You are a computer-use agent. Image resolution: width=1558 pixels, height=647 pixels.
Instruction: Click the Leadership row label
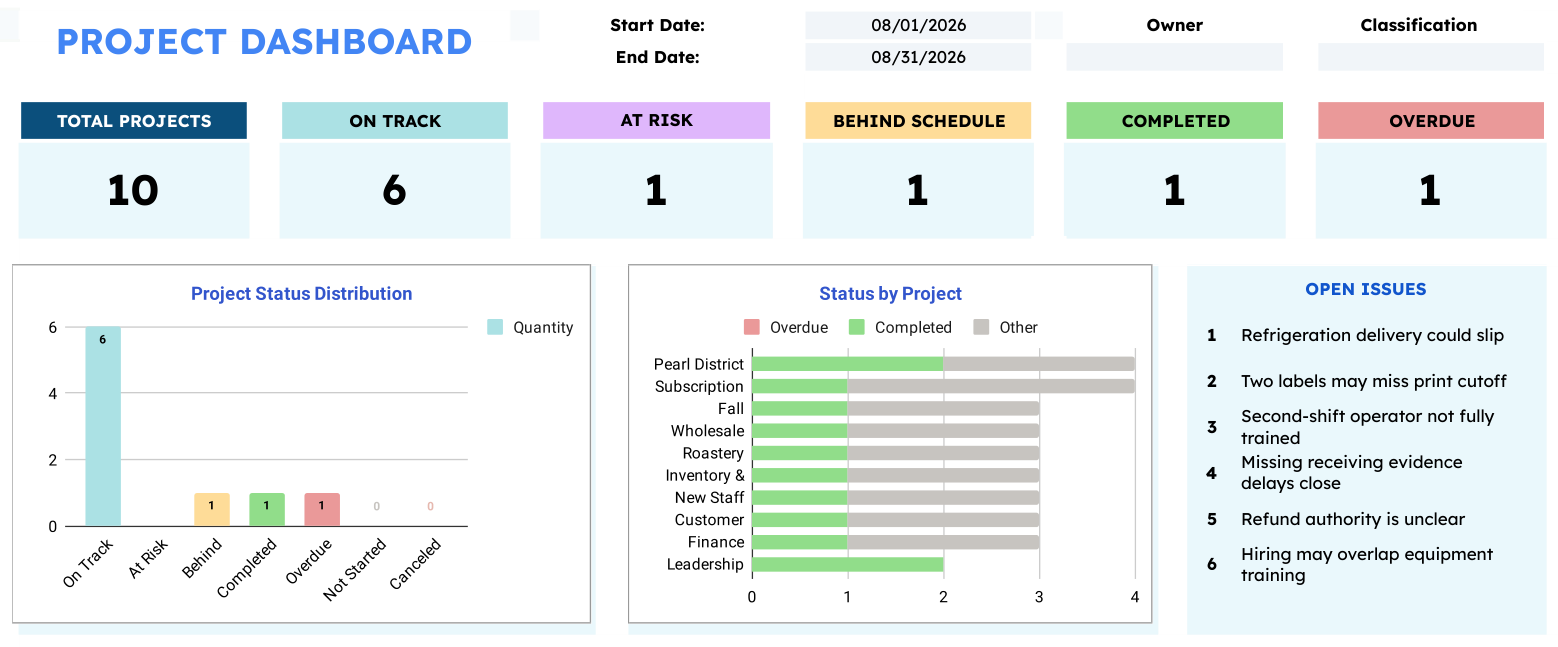[706, 564]
